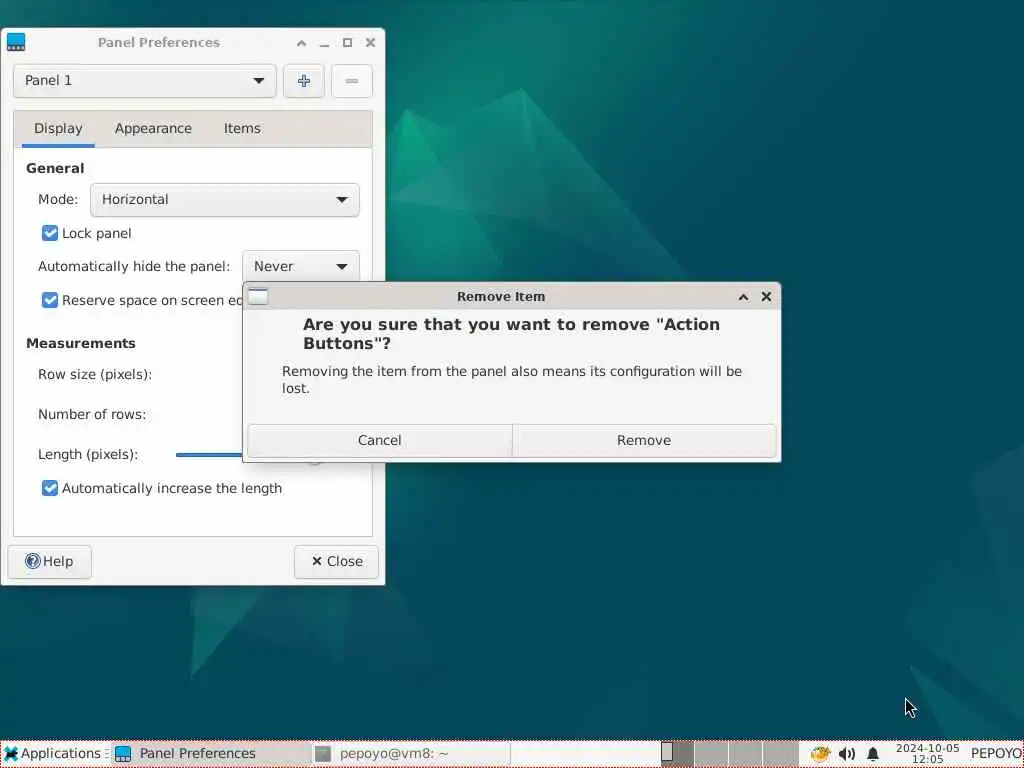Click the "General" section heading

coord(56,168)
